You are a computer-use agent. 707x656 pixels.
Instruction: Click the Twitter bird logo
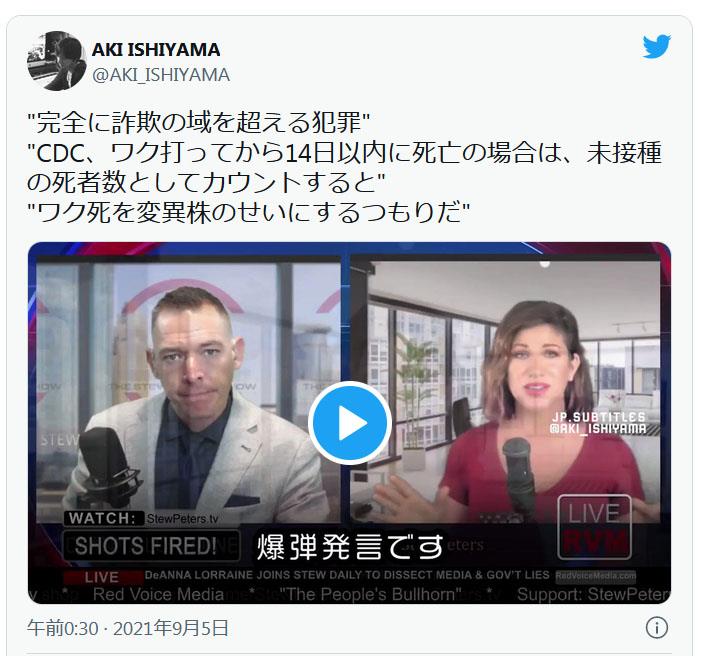coord(656,46)
